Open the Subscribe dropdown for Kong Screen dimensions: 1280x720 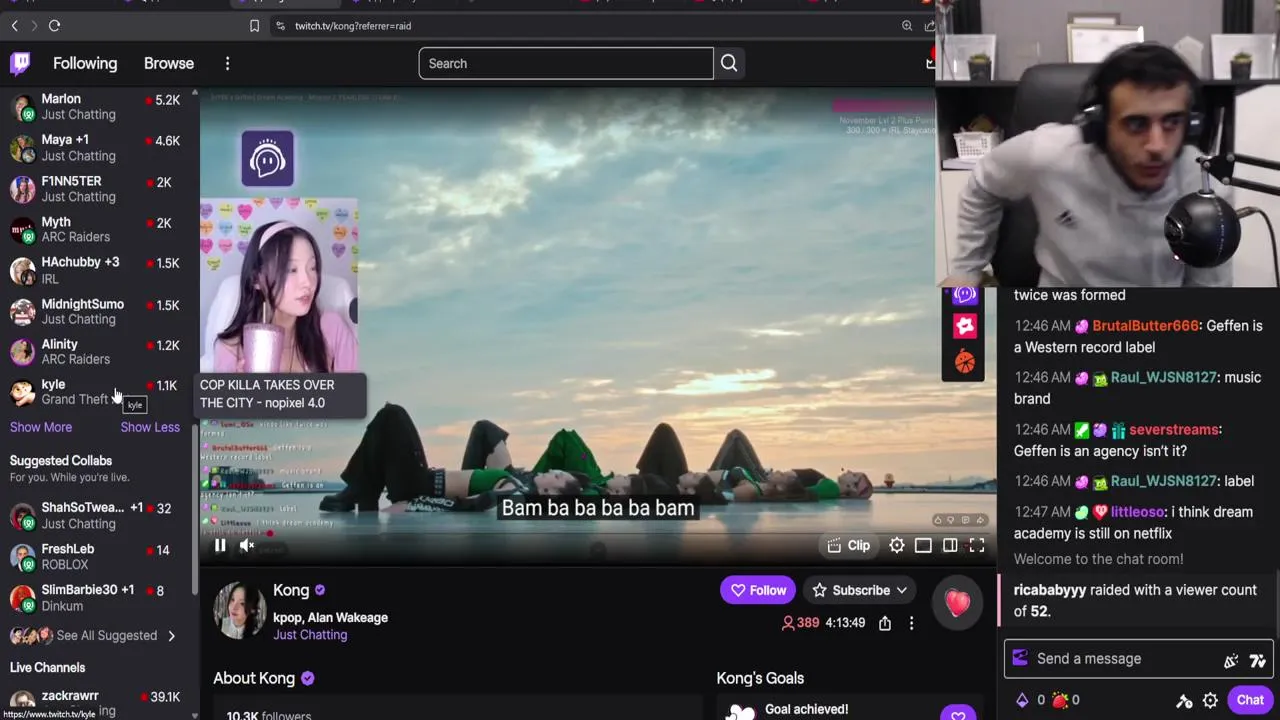[860, 590]
